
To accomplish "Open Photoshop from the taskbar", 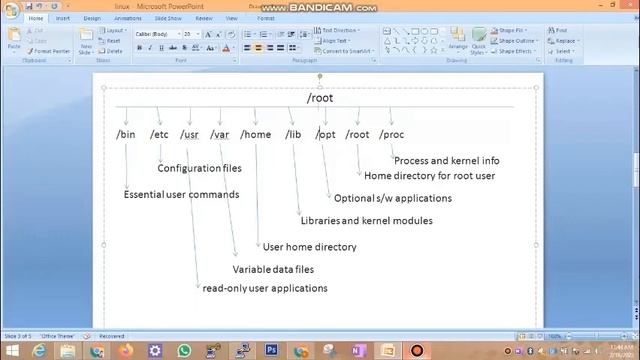I will [271, 351].
